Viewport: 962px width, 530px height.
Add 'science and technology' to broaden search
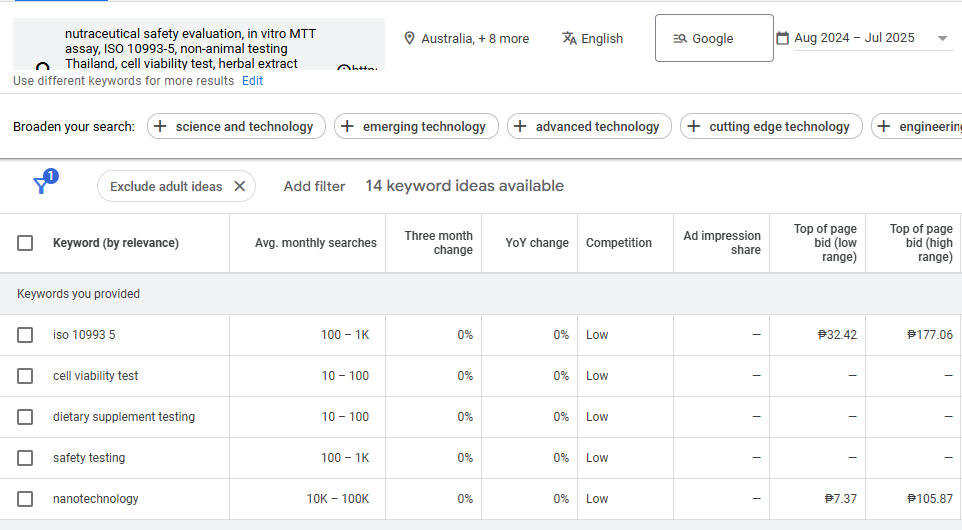[235, 126]
